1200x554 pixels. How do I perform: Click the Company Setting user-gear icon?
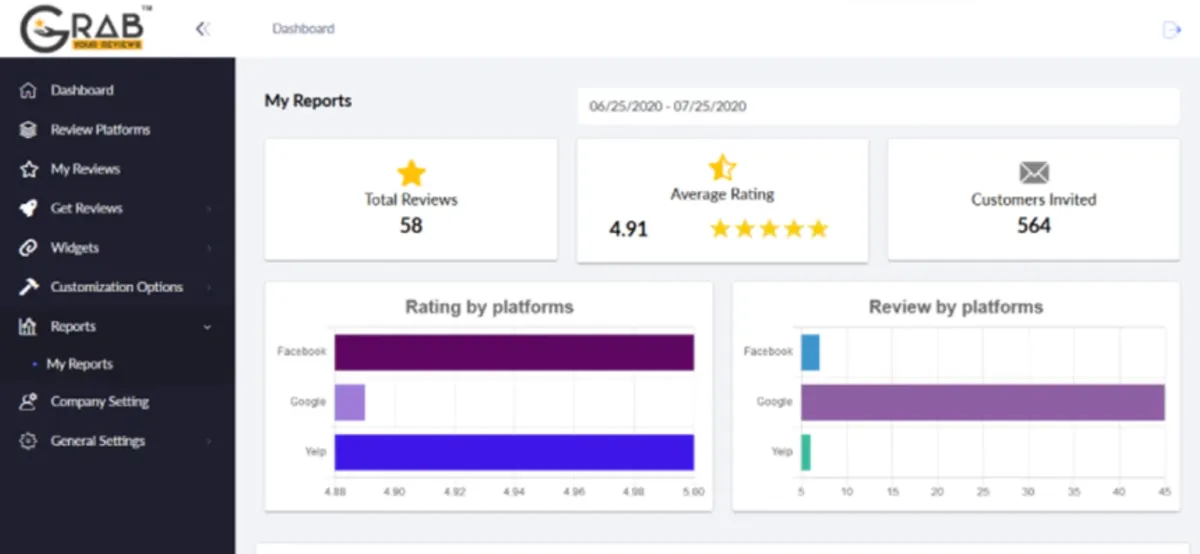[x=28, y=402]
